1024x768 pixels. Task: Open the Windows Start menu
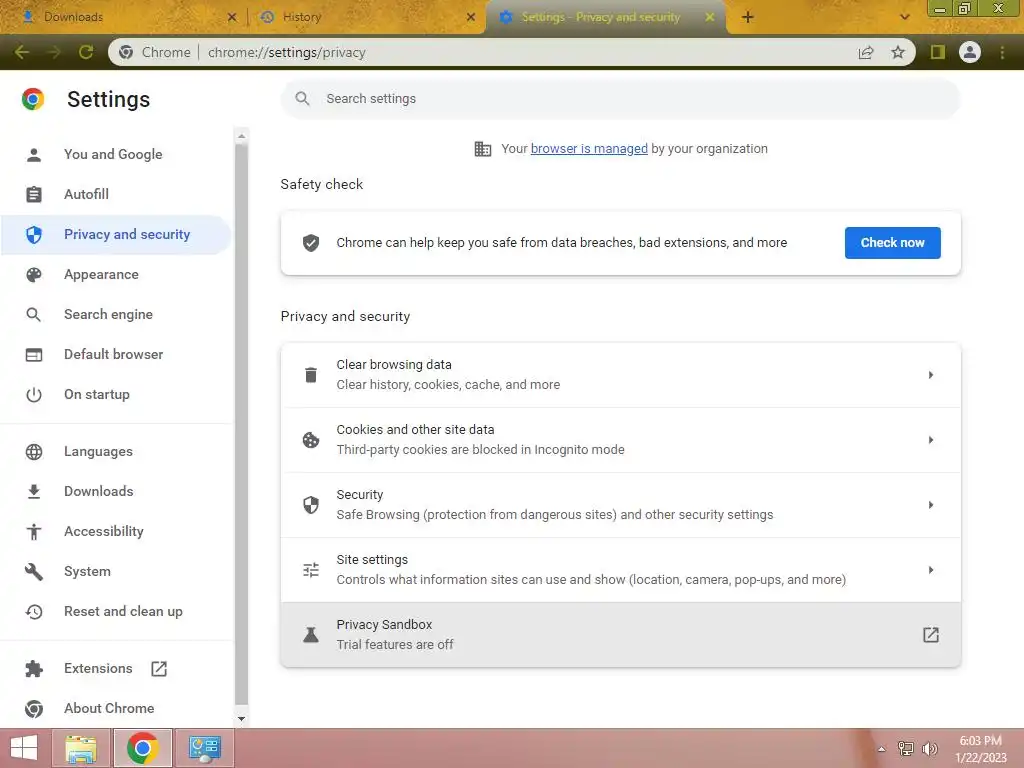click(x=25, y=748)
